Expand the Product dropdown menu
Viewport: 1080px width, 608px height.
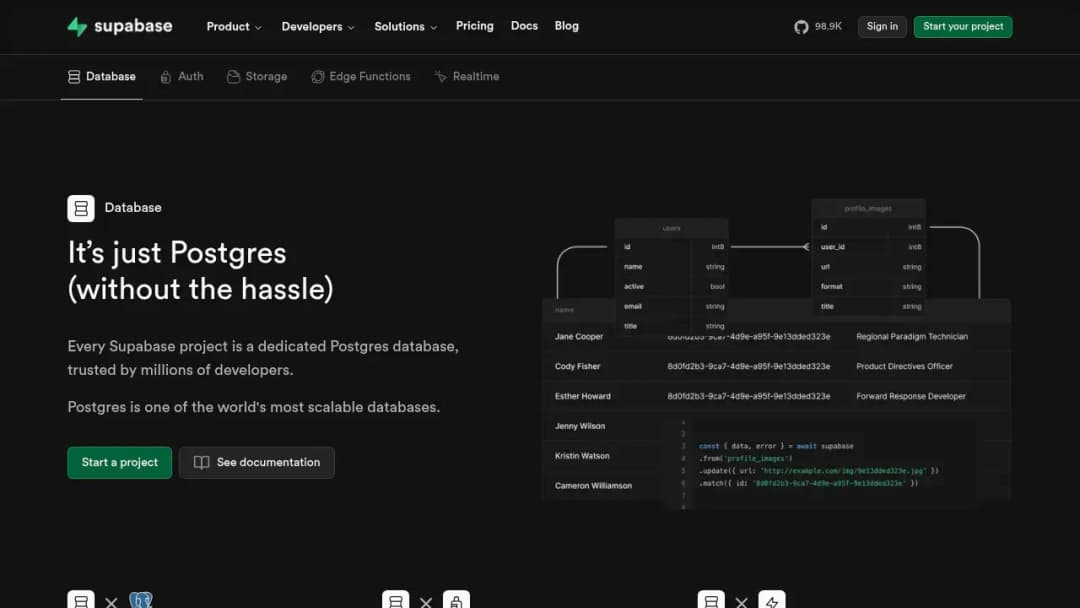coord(234,27)
